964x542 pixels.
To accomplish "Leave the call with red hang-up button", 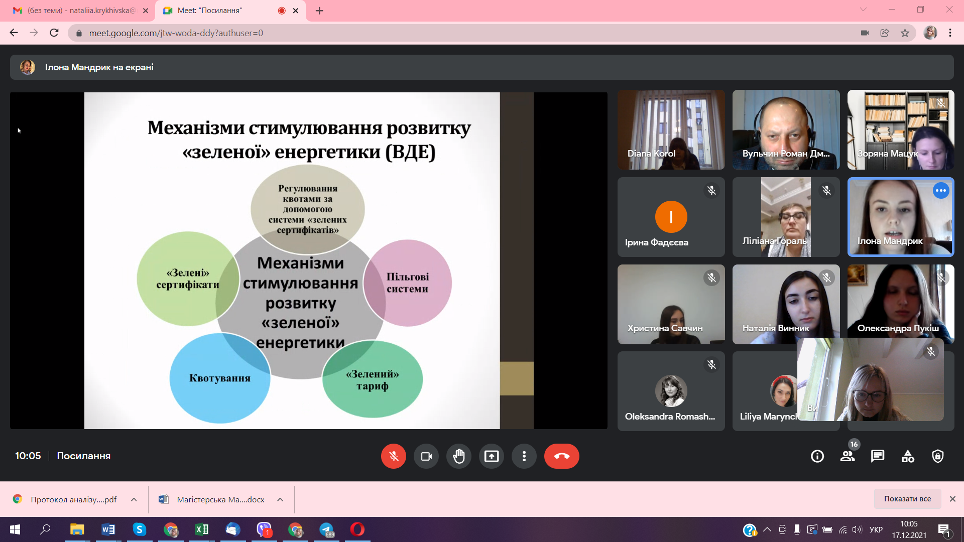I will 561,456.
